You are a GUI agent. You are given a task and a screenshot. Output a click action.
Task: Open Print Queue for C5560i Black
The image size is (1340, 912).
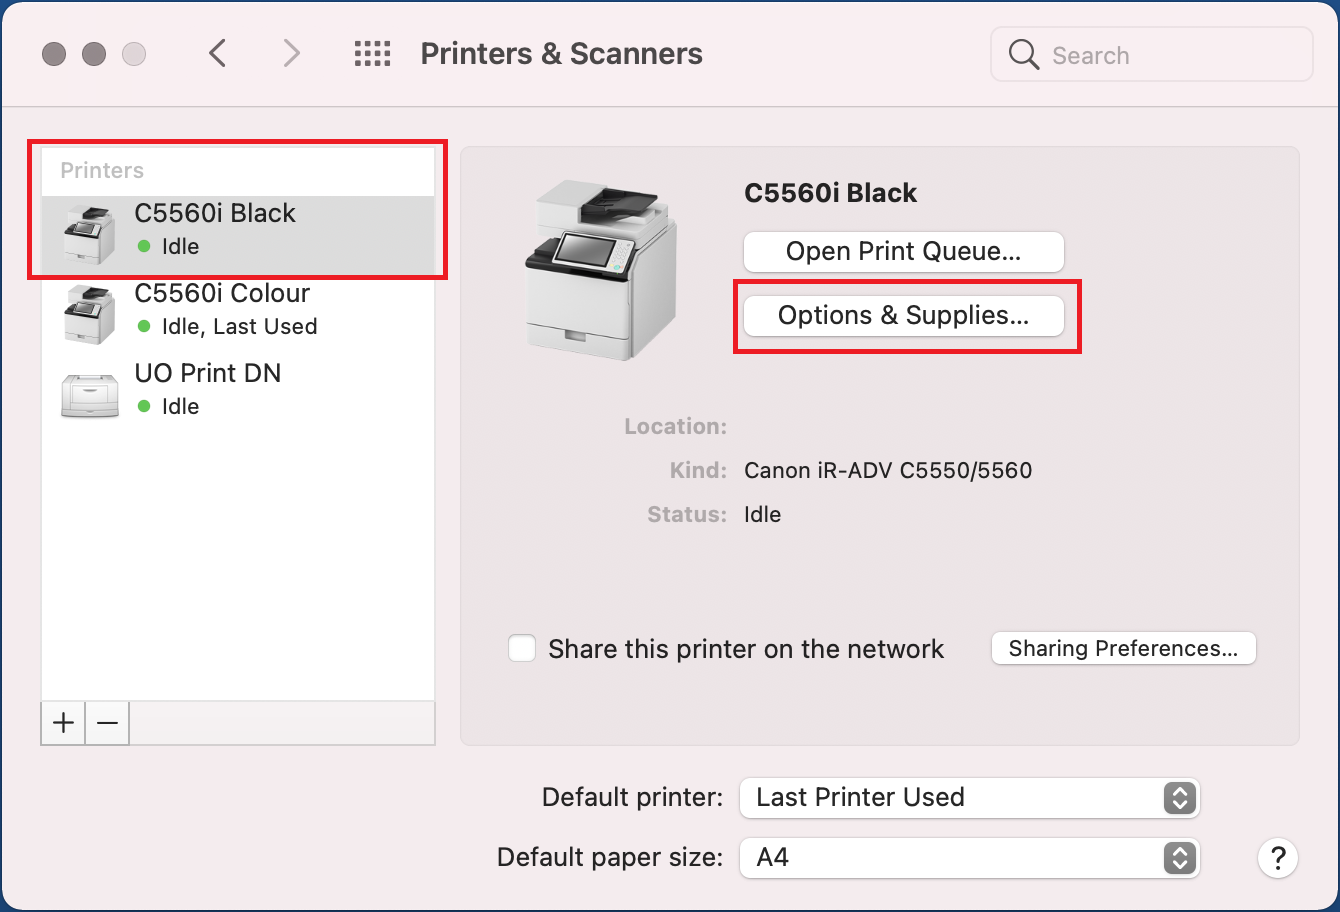(903, 252)
